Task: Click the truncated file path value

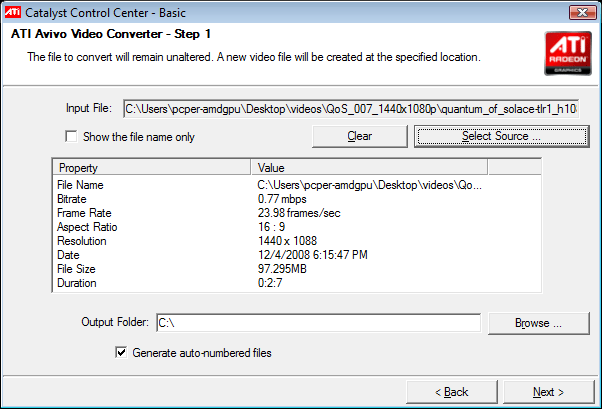Action: (x=369, y=185)
